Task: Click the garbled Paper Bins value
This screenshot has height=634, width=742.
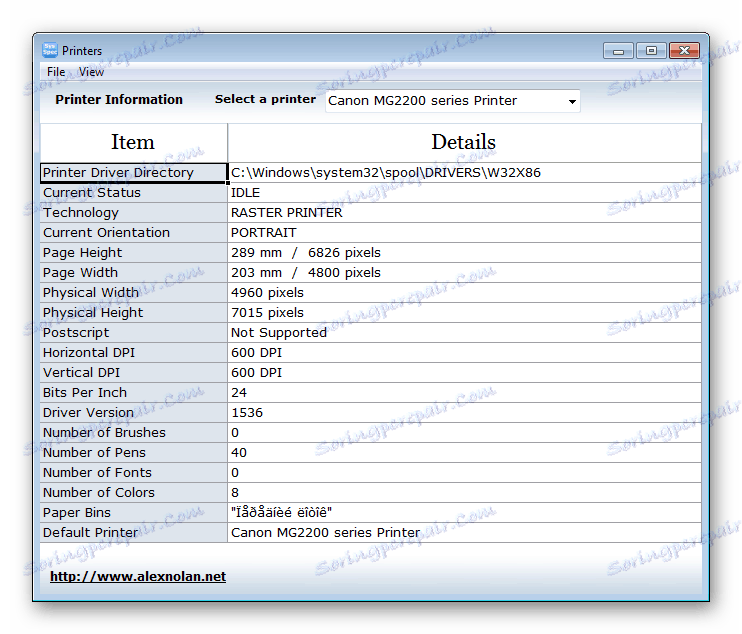Action: 464,513
